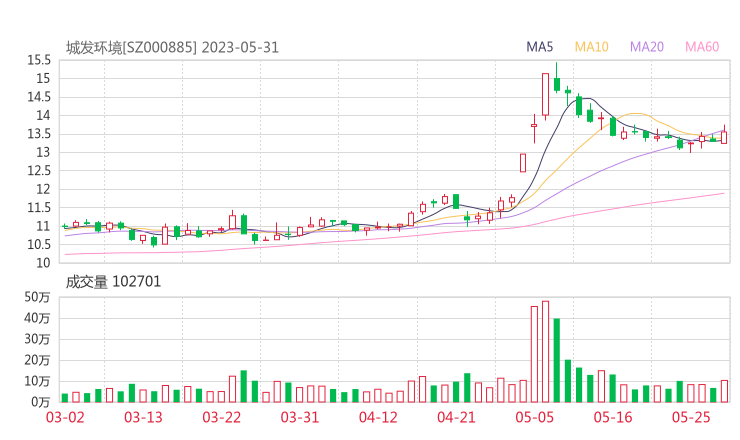Click the chart title 城发环境[SZ000885] 2023-05-31
Viewport: 740px width, 440px height.
172,48
